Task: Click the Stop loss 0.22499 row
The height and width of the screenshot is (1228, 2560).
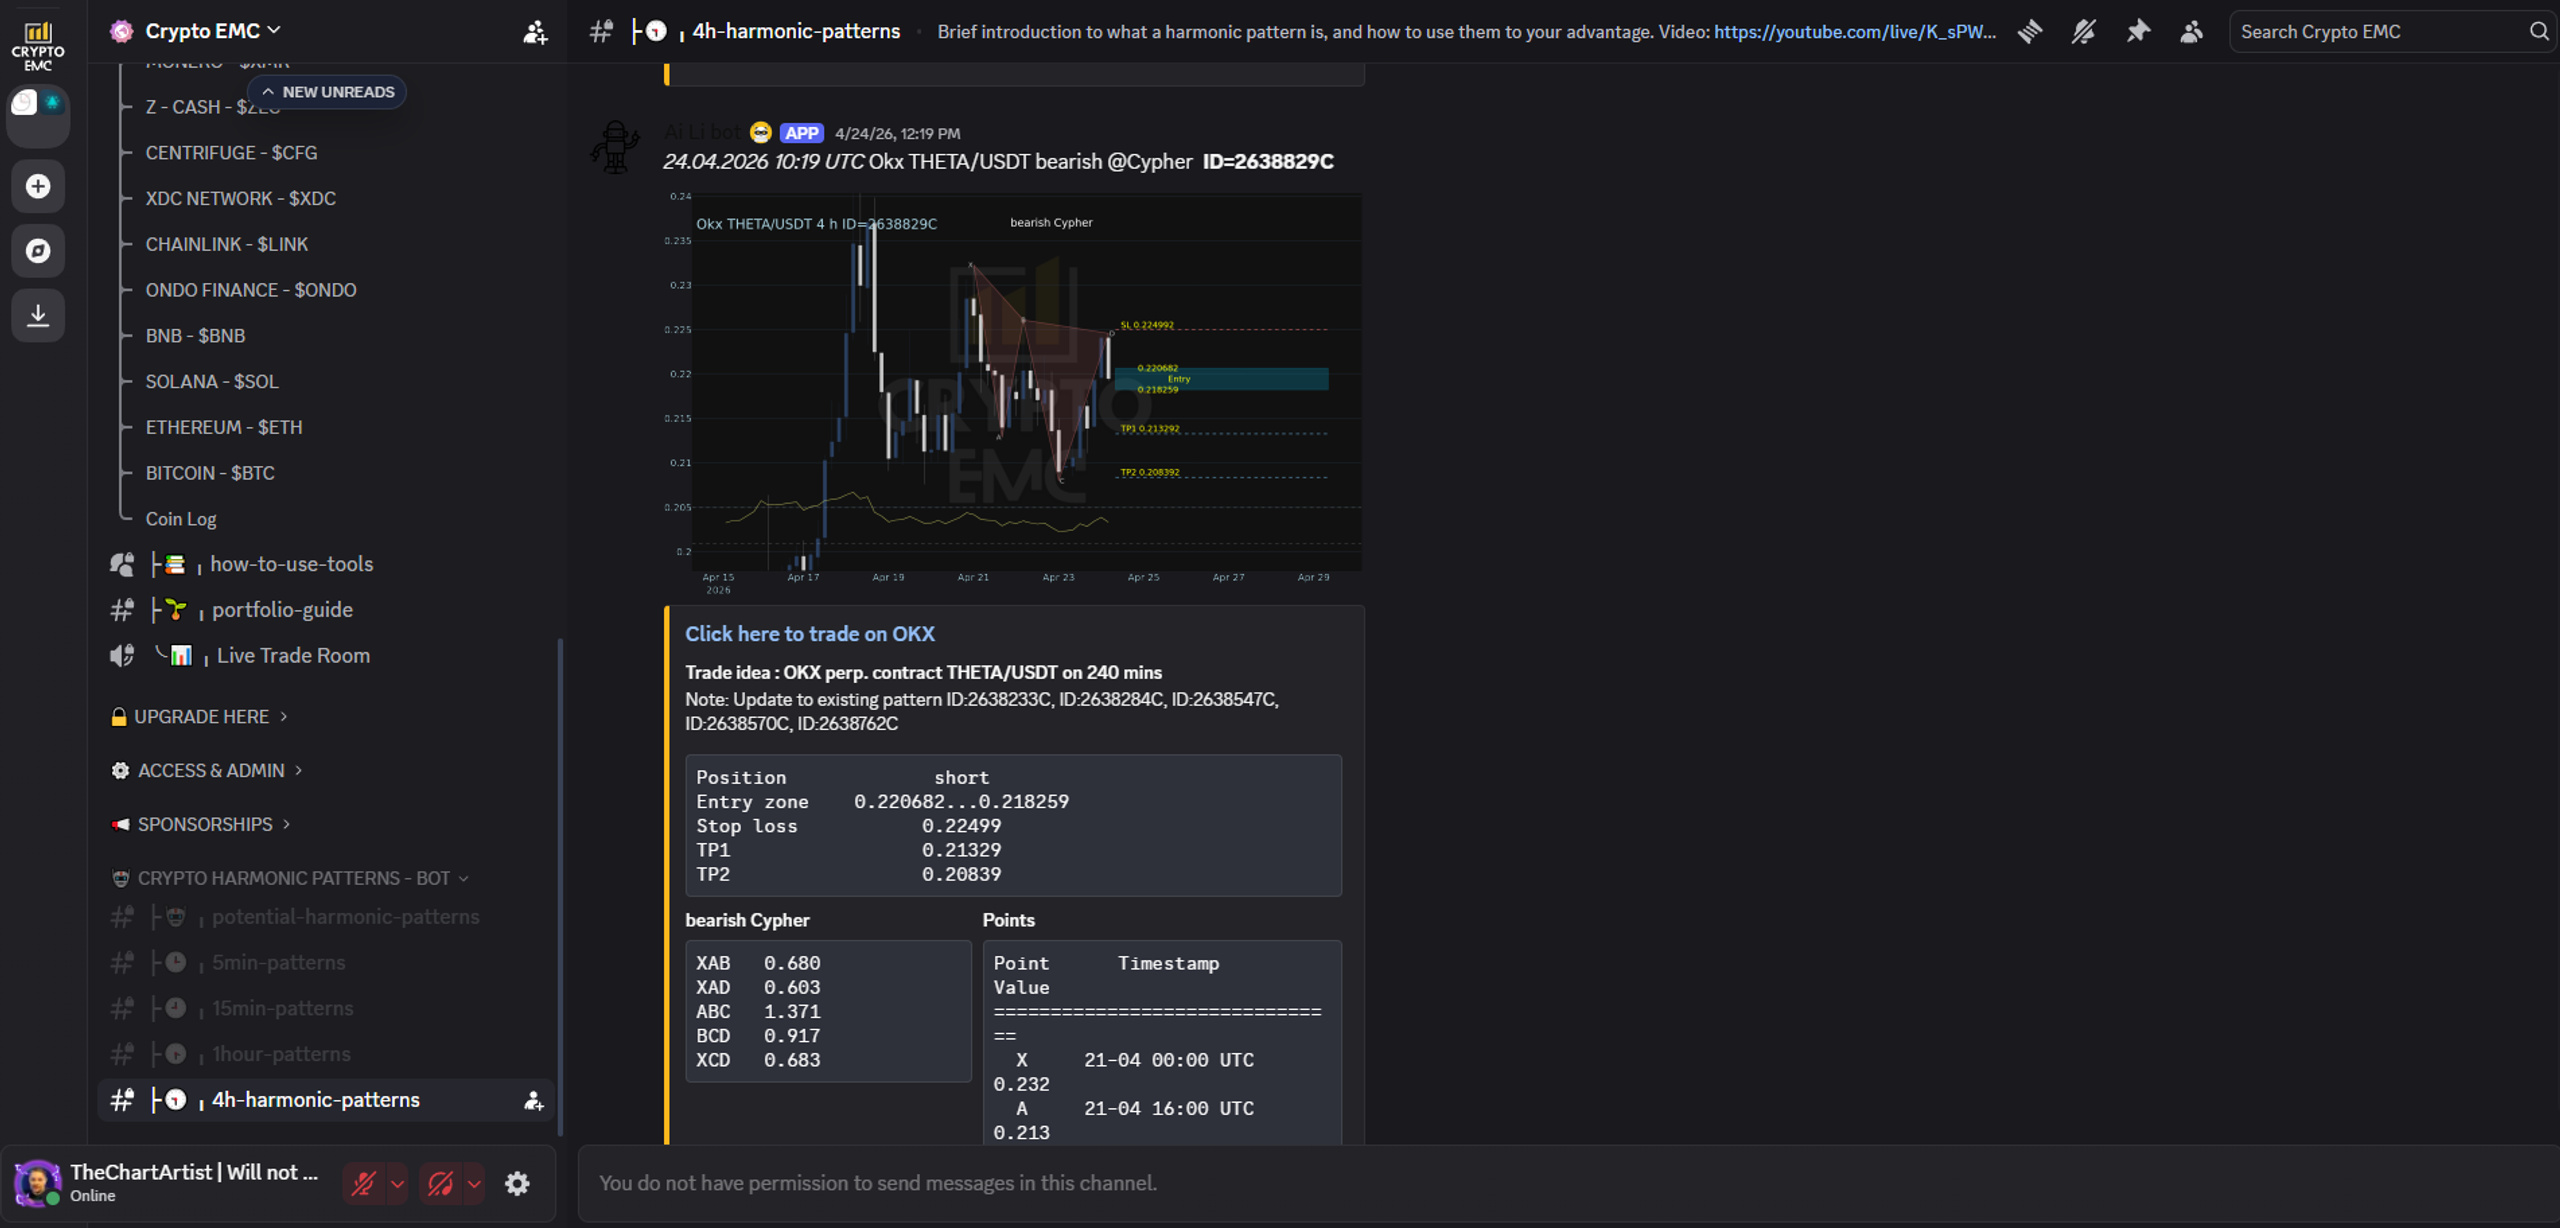Action: (x=849, y=826)
